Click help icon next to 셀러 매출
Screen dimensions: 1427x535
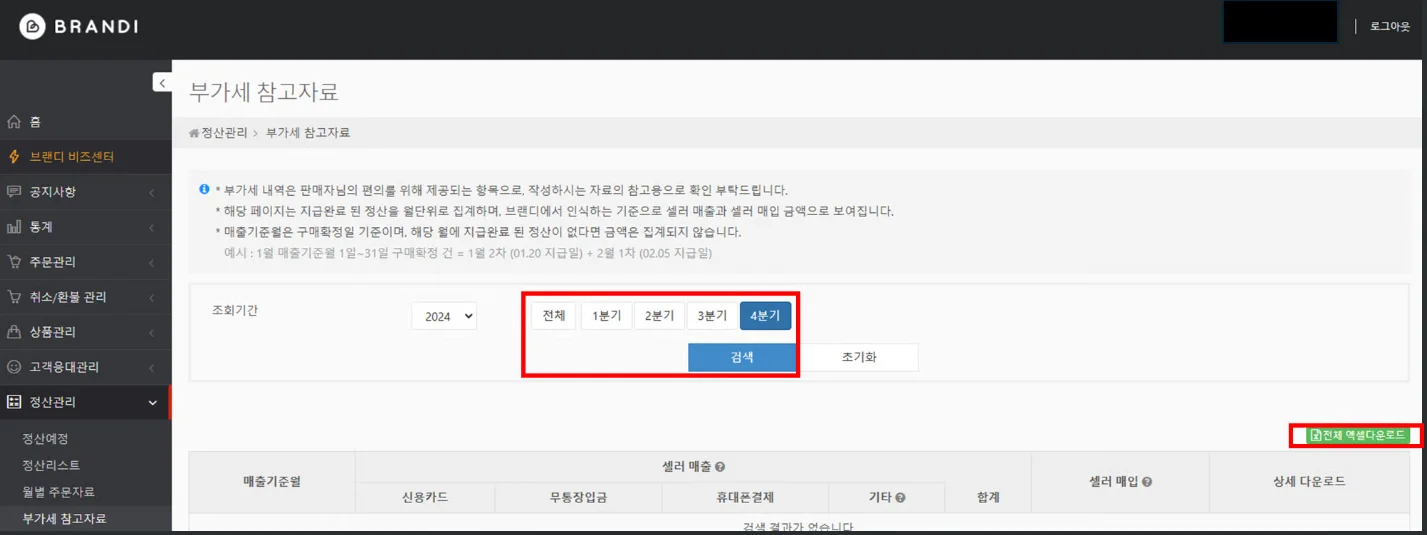coord(720,467)
